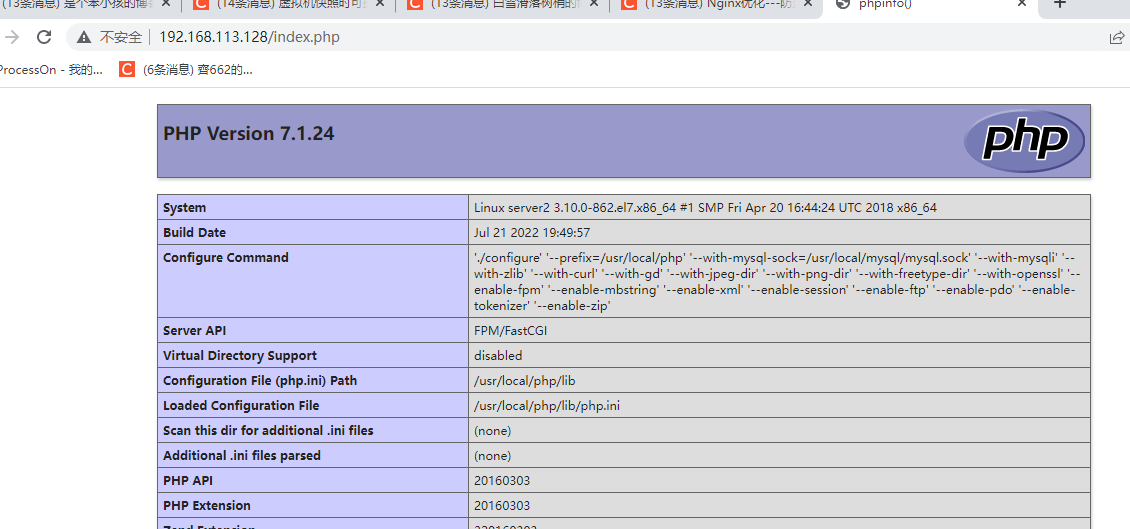Screen dimensions: 1130x529
Task: Click the disabled value
Action: (x=498, y=355)
